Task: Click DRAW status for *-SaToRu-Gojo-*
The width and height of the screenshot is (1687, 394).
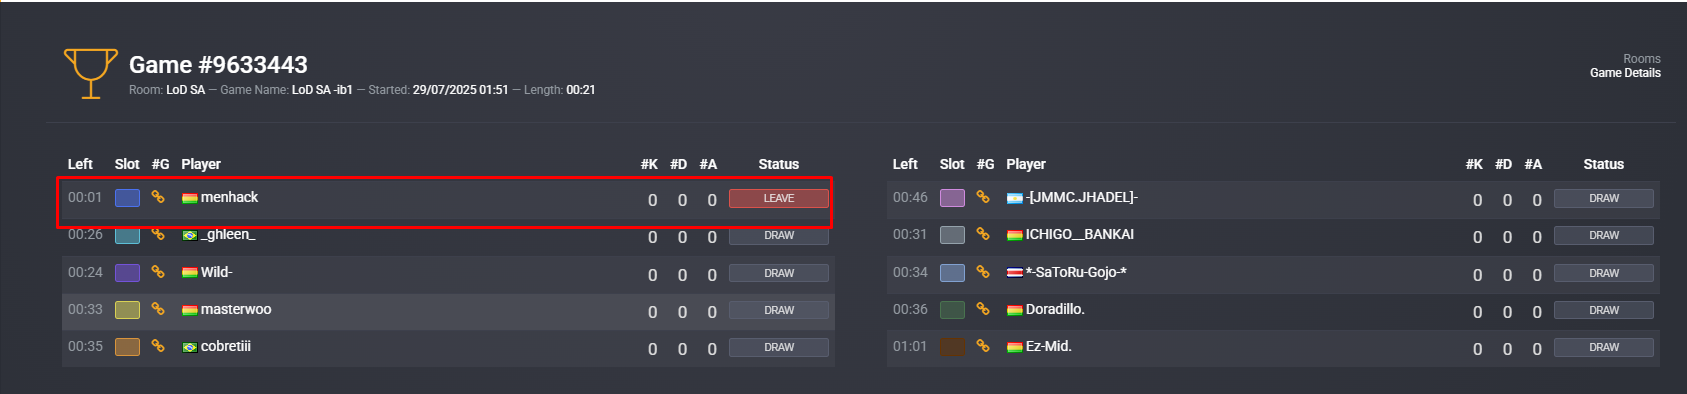Action: tap(1604, 273)
